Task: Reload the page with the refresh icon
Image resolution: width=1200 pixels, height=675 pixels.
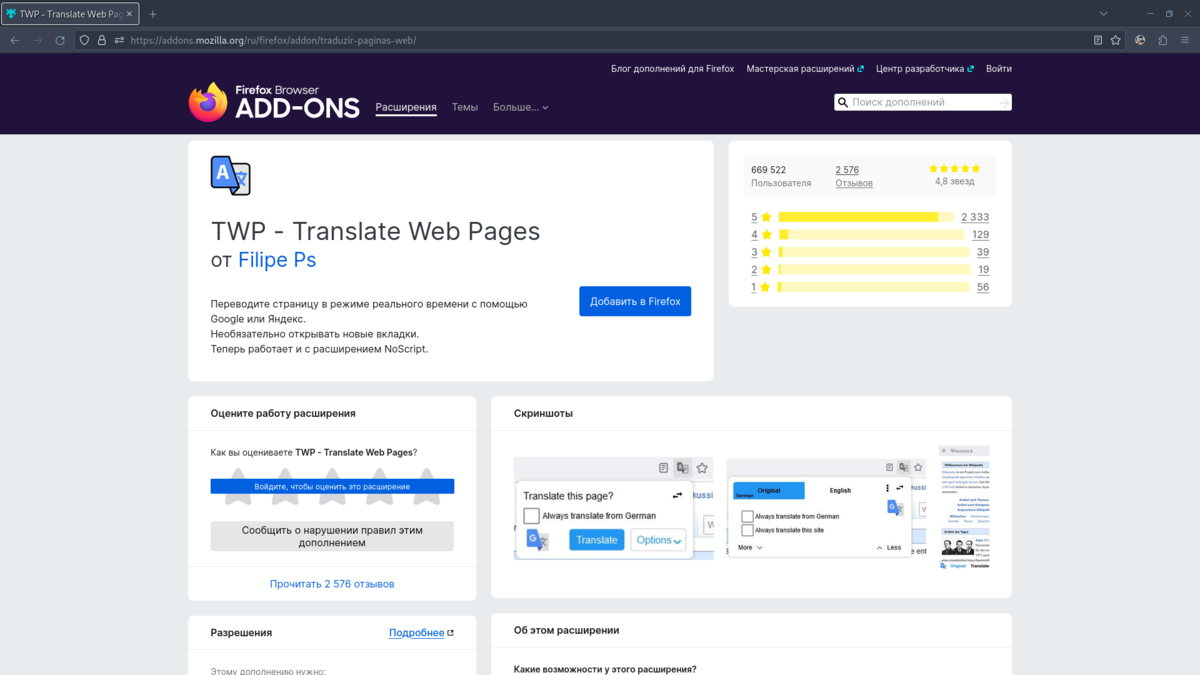Action: click(60, 40)
